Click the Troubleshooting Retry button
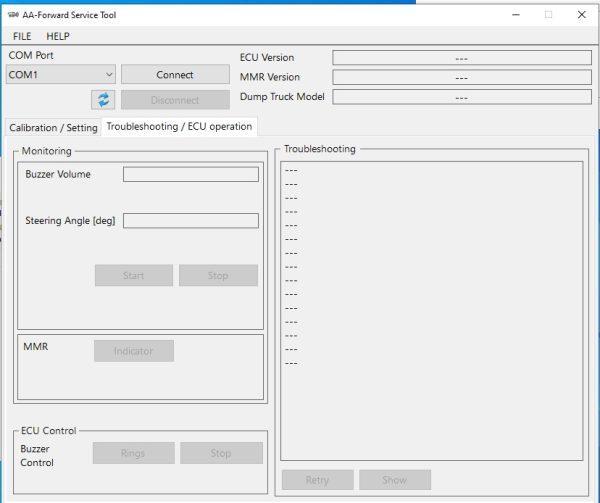 (x=318, y=480)
